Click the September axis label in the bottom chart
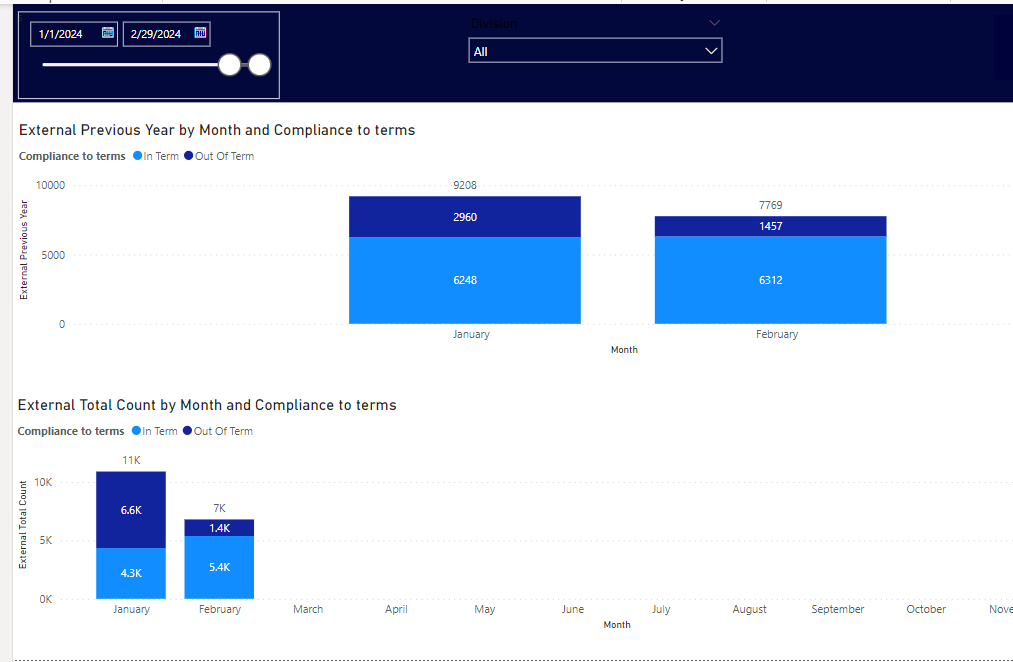 pyautogui.click(x=838, y=609)
